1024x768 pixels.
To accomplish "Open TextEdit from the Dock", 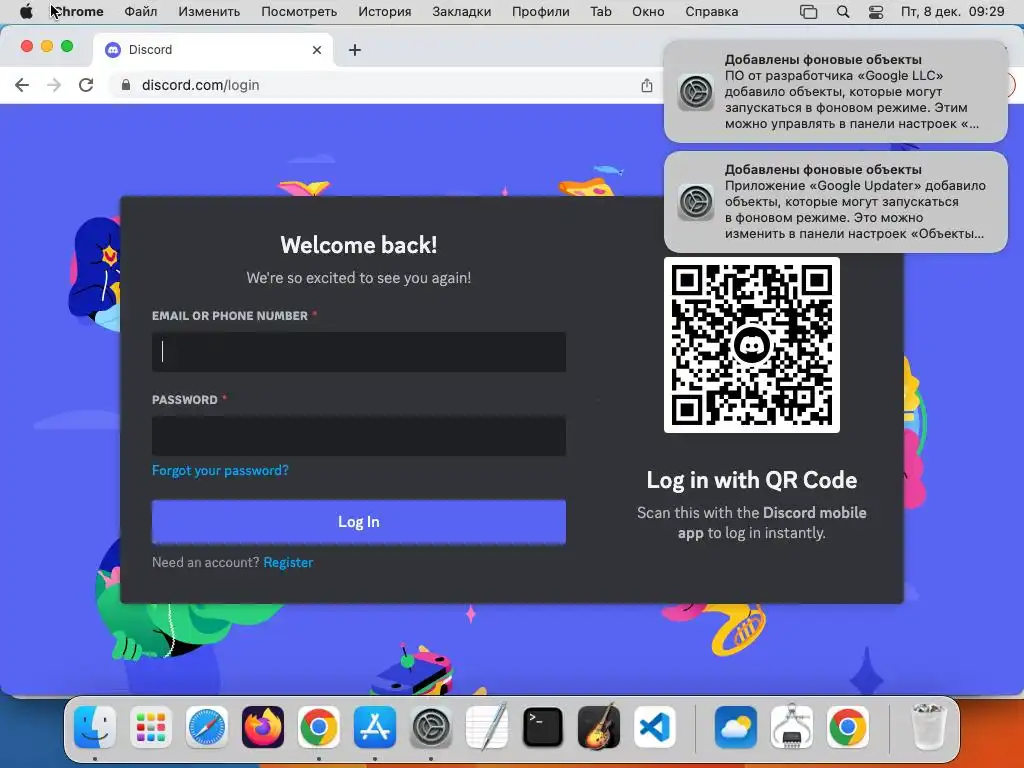I will (x=487, y=727).
